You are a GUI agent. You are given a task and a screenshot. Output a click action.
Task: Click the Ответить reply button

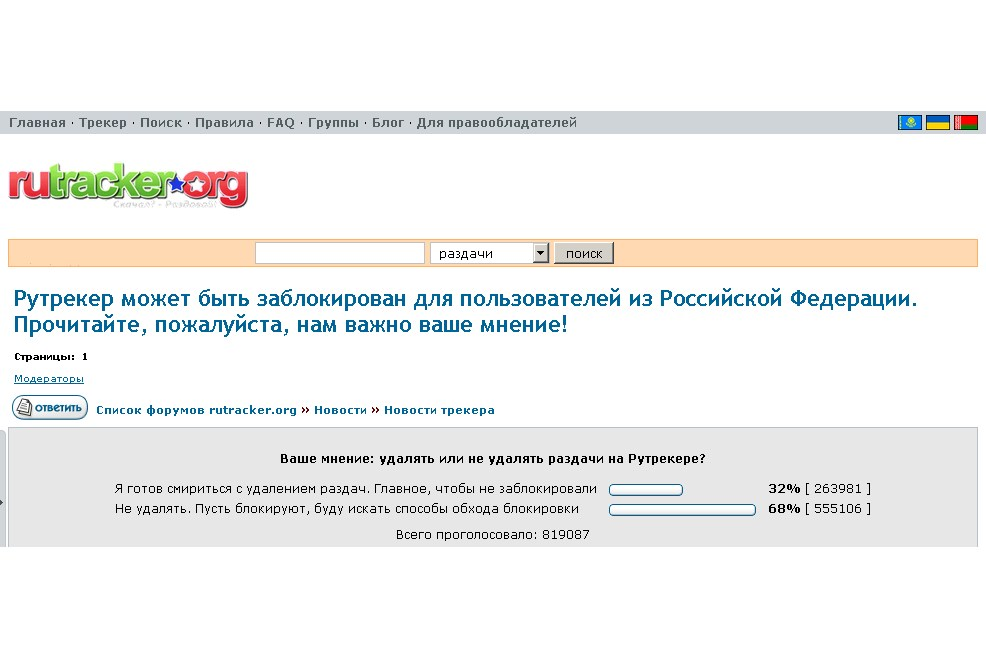tap(50, 407)
